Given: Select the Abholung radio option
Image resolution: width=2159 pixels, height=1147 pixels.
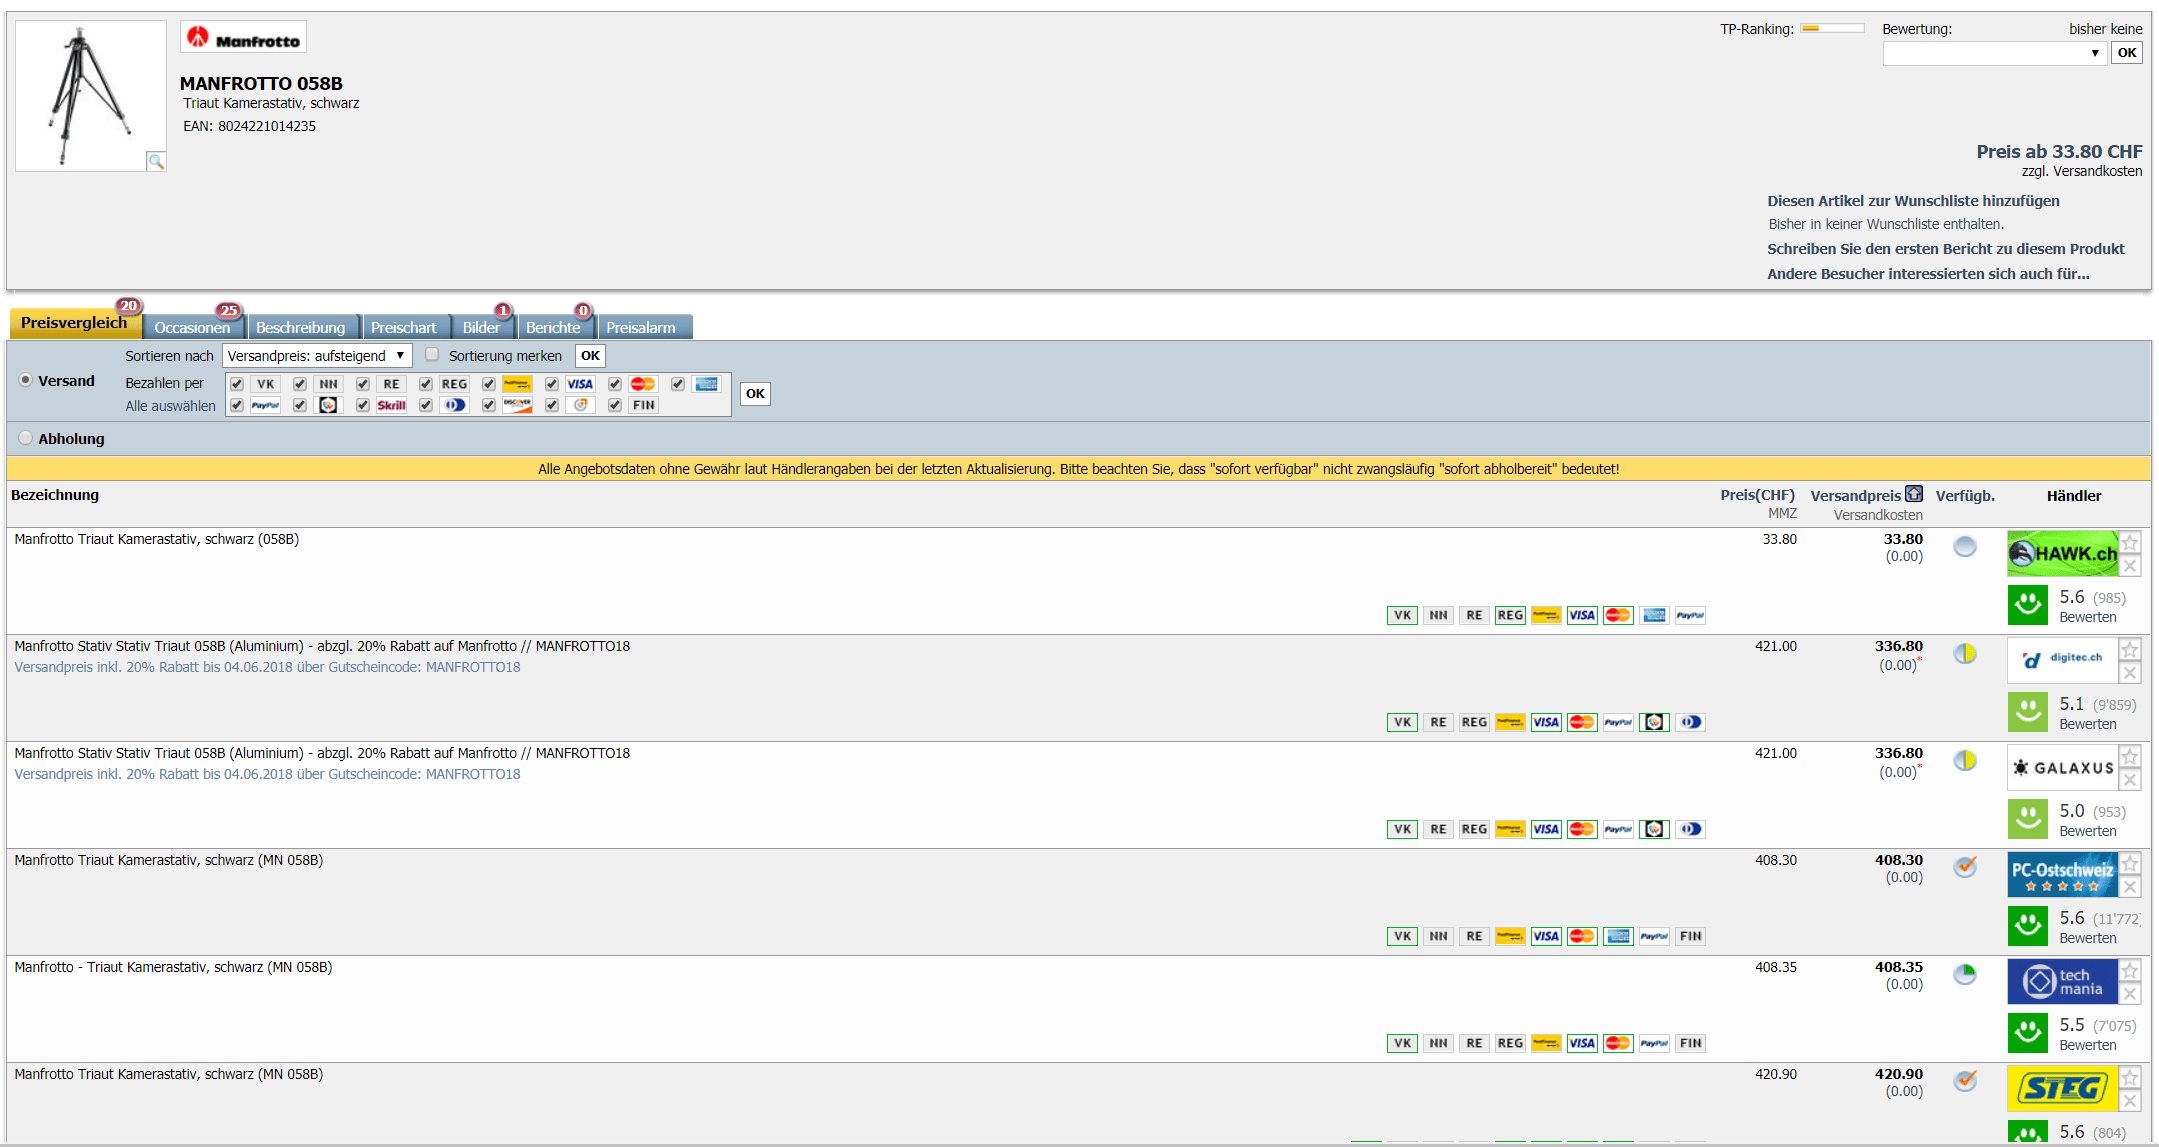Looking at the screenshot, I should (26, 438).
